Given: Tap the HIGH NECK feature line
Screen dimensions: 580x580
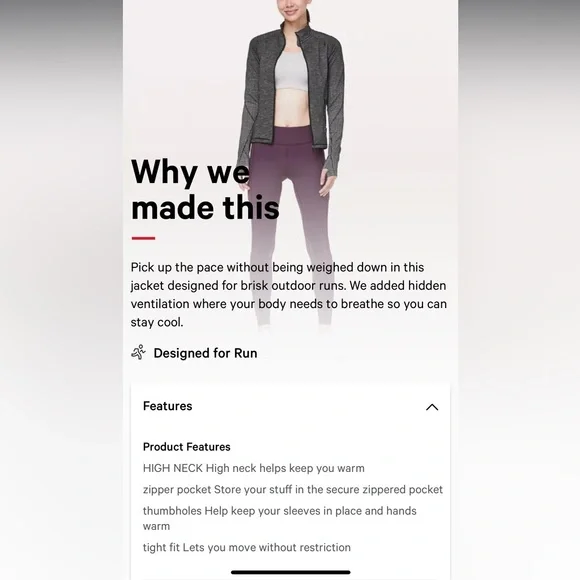Looking at the screenshot, I should point(254,468).
